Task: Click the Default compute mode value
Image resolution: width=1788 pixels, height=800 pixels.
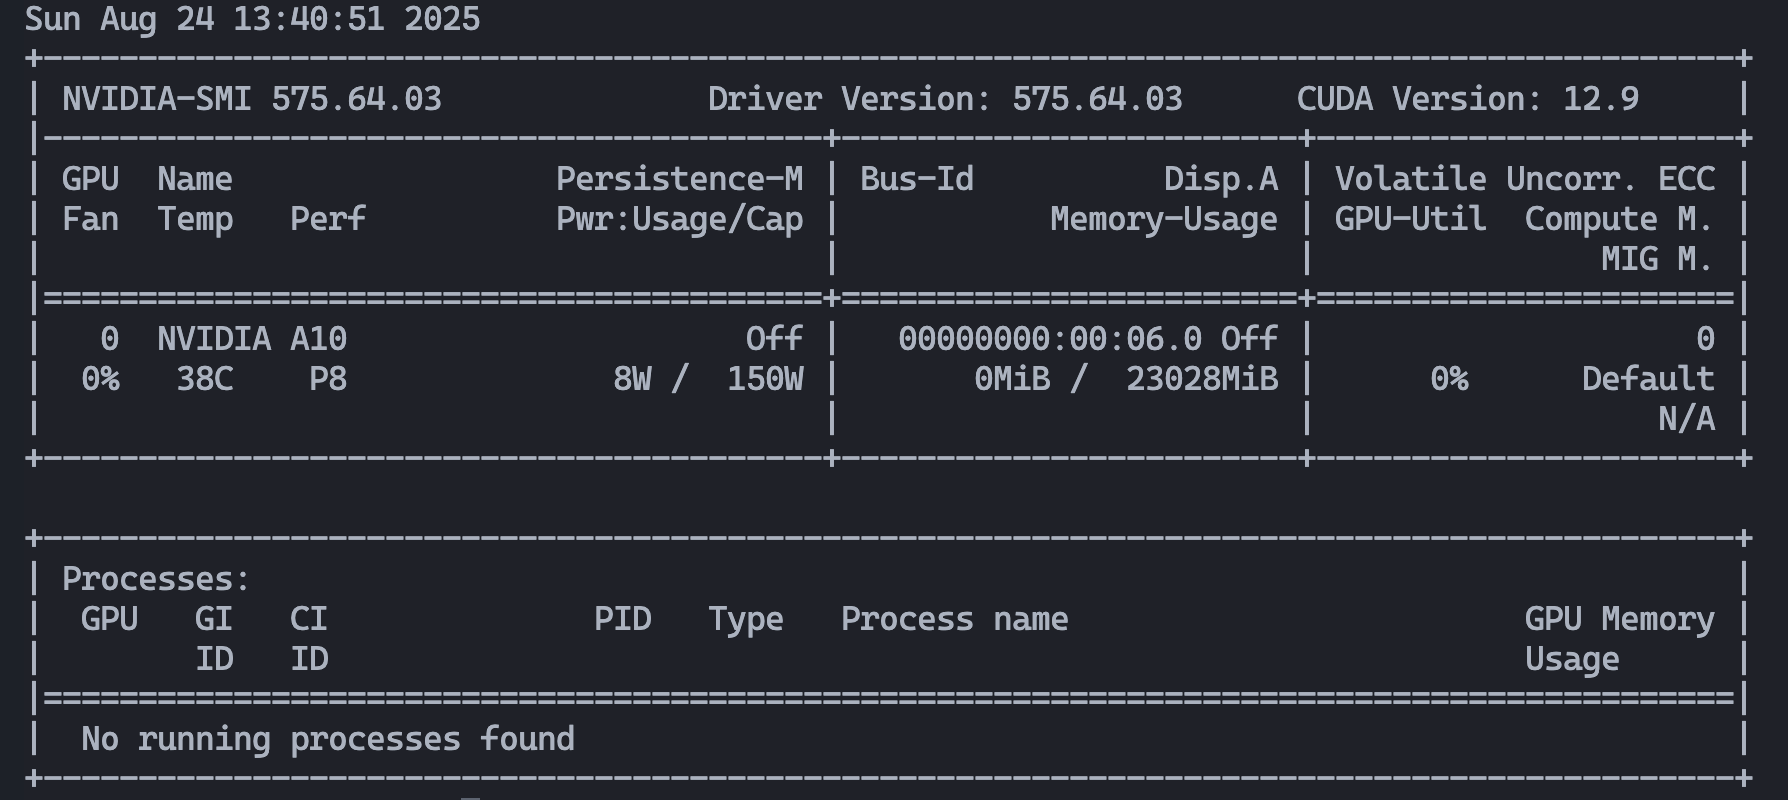Action: click(1647, 379)
